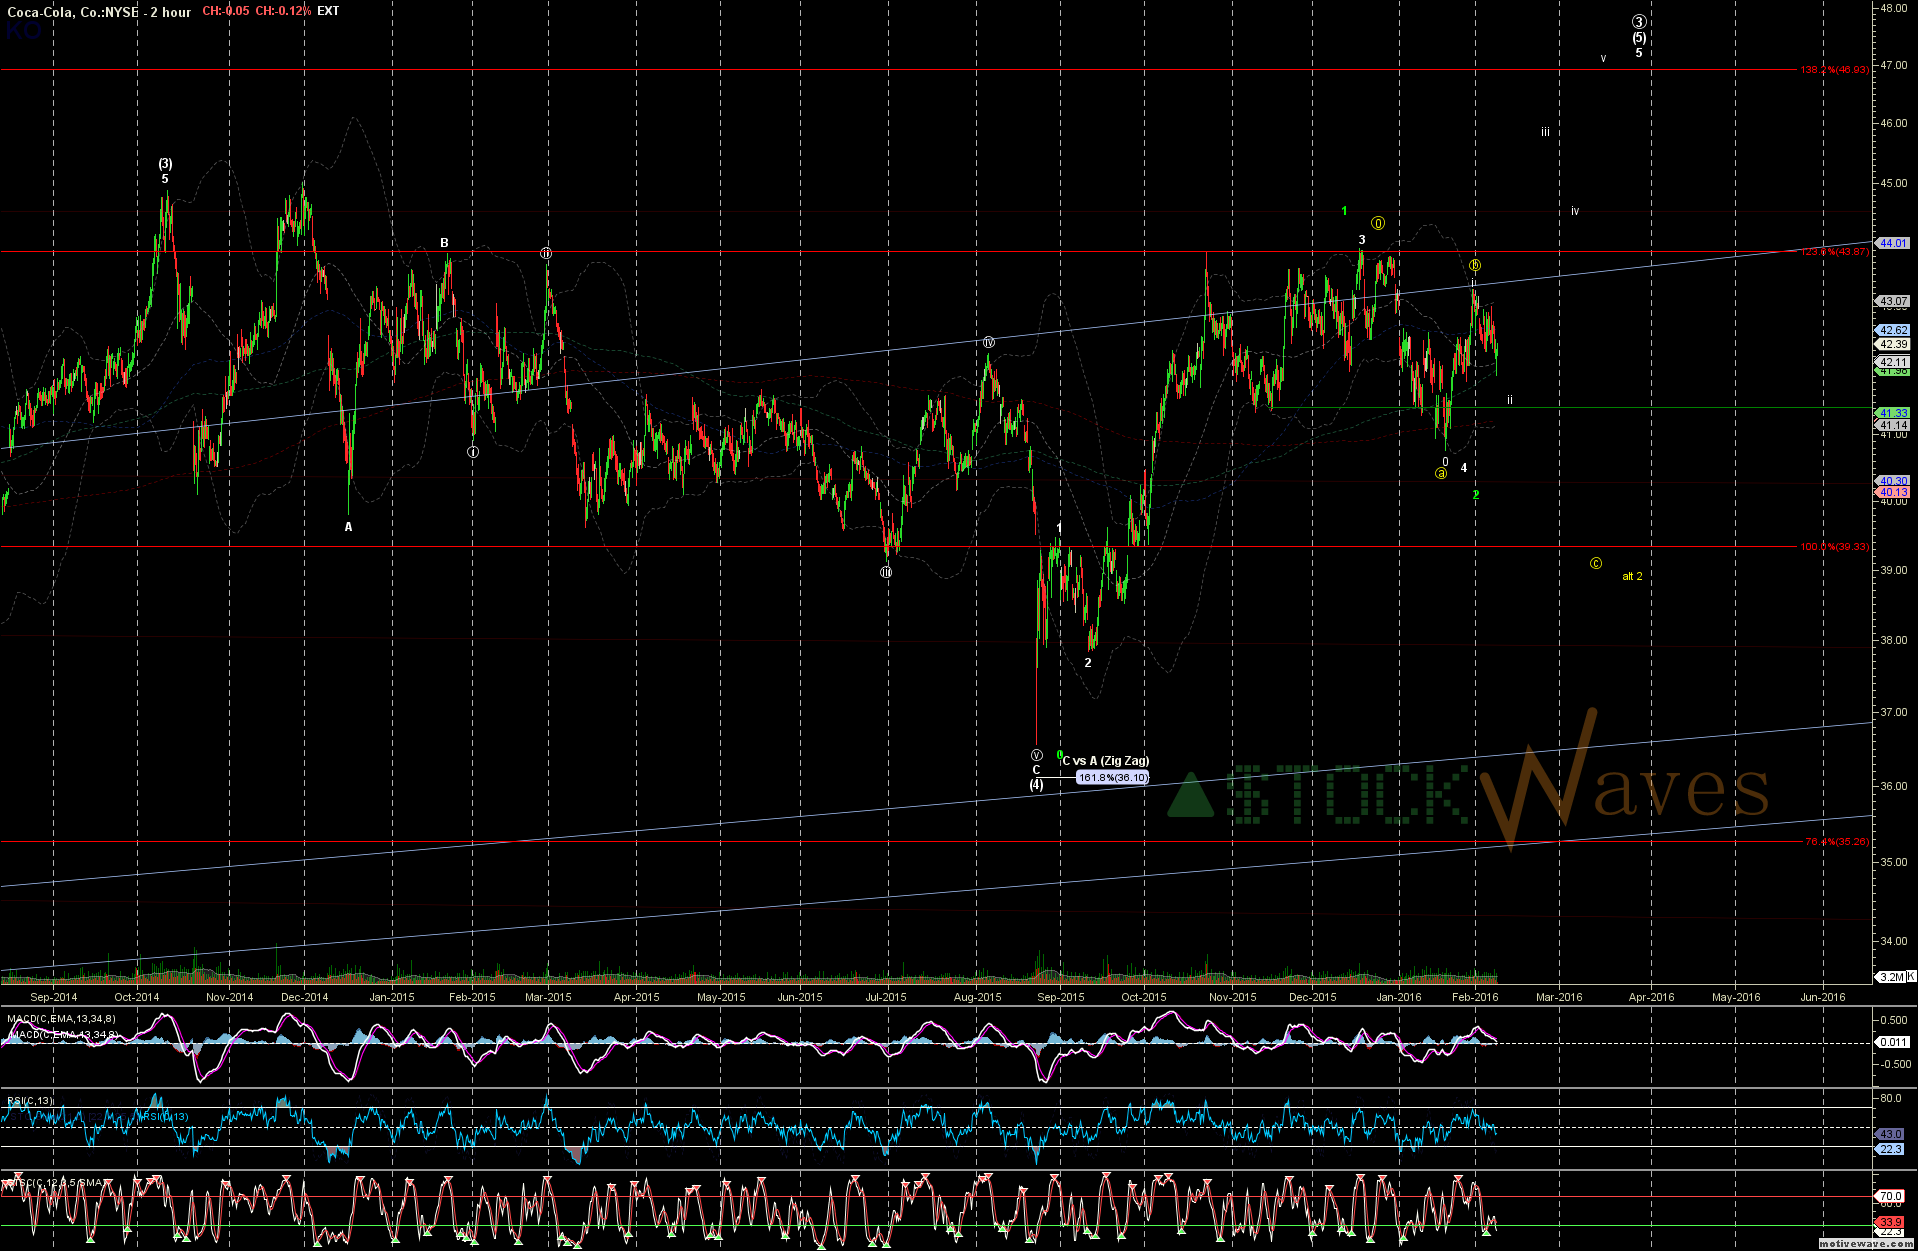Click the 100.0%(39.33) Fibonacci level label
The width and height of the screenshot is (1918, 1251).
[x=1834, y=547]
